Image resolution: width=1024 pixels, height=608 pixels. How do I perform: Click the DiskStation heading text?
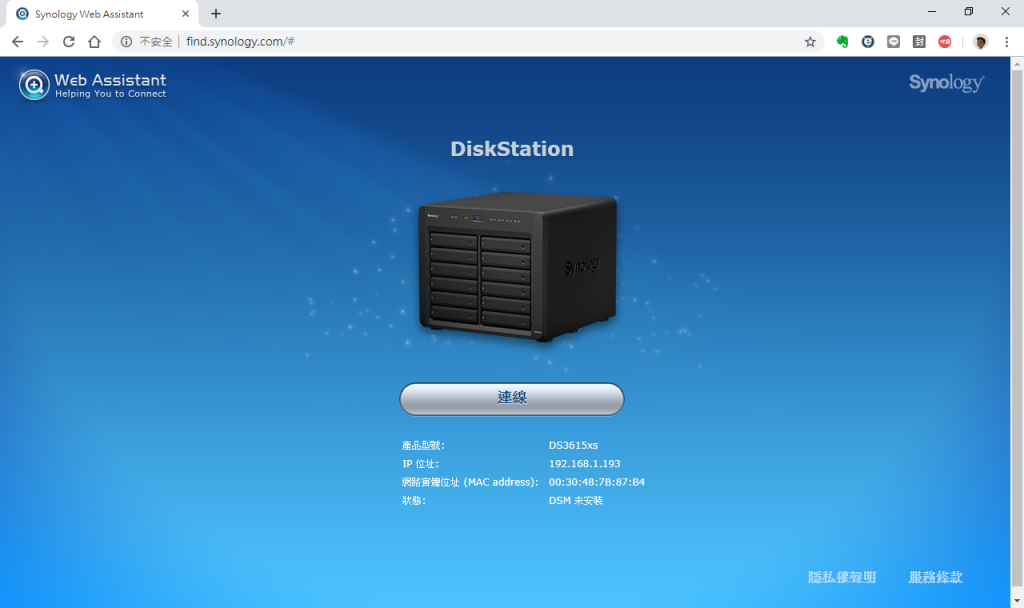pos(512,149)
